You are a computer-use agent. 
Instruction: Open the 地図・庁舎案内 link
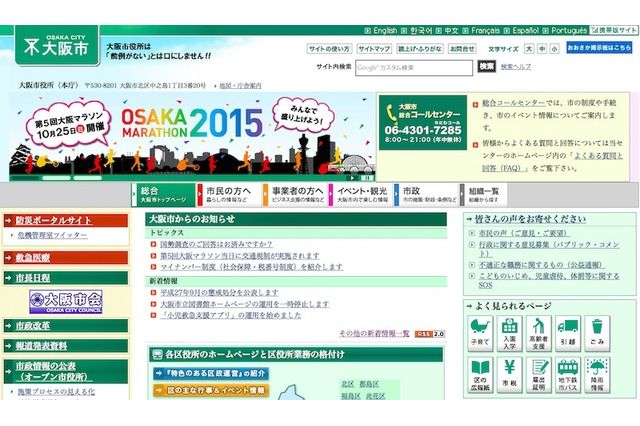coord(240,86)
